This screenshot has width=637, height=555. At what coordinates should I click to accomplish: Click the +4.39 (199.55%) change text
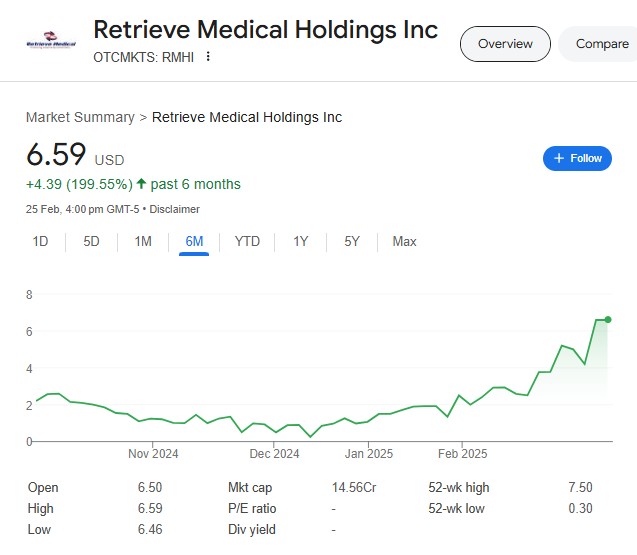click(x=79, y=184)
